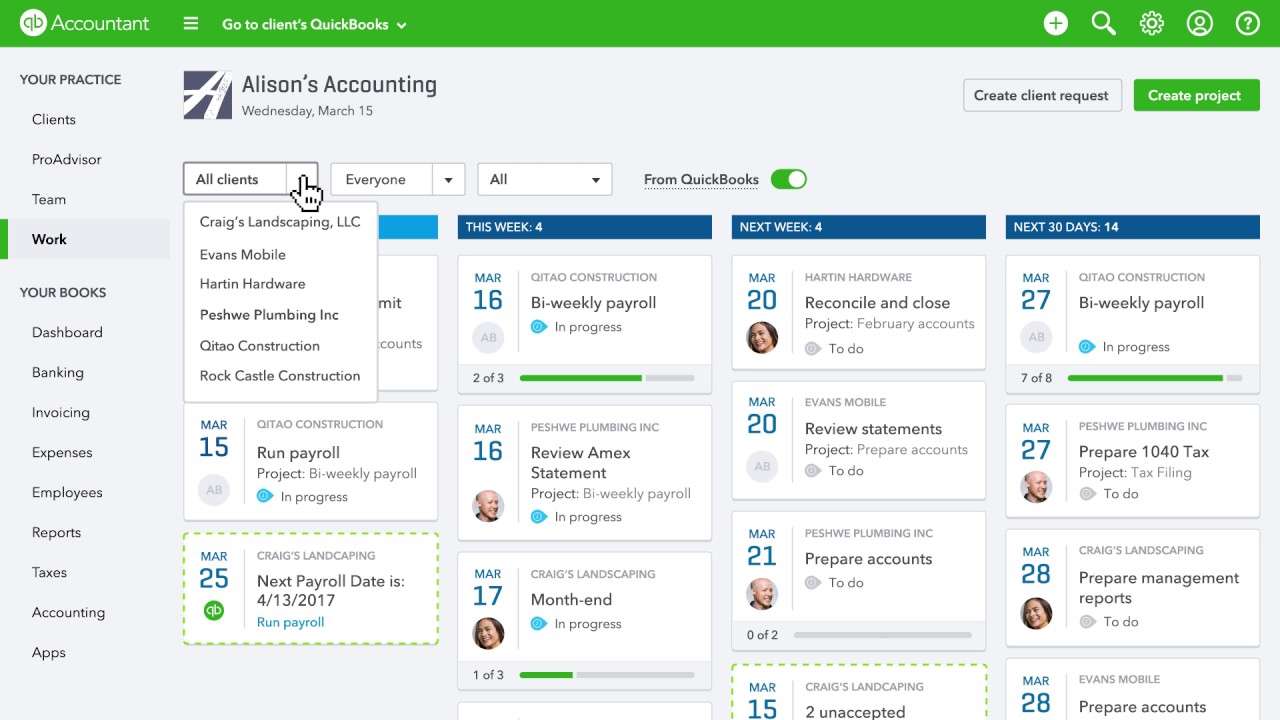Image resolution: width=1280 pixels, height=720 pixels.
Task: Click the QuickBooks Accountant logo
Action: (x=84, y=24)
